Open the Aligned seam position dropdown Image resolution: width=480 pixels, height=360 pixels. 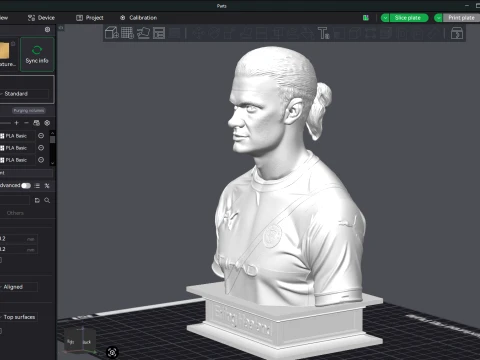[19, 287]
